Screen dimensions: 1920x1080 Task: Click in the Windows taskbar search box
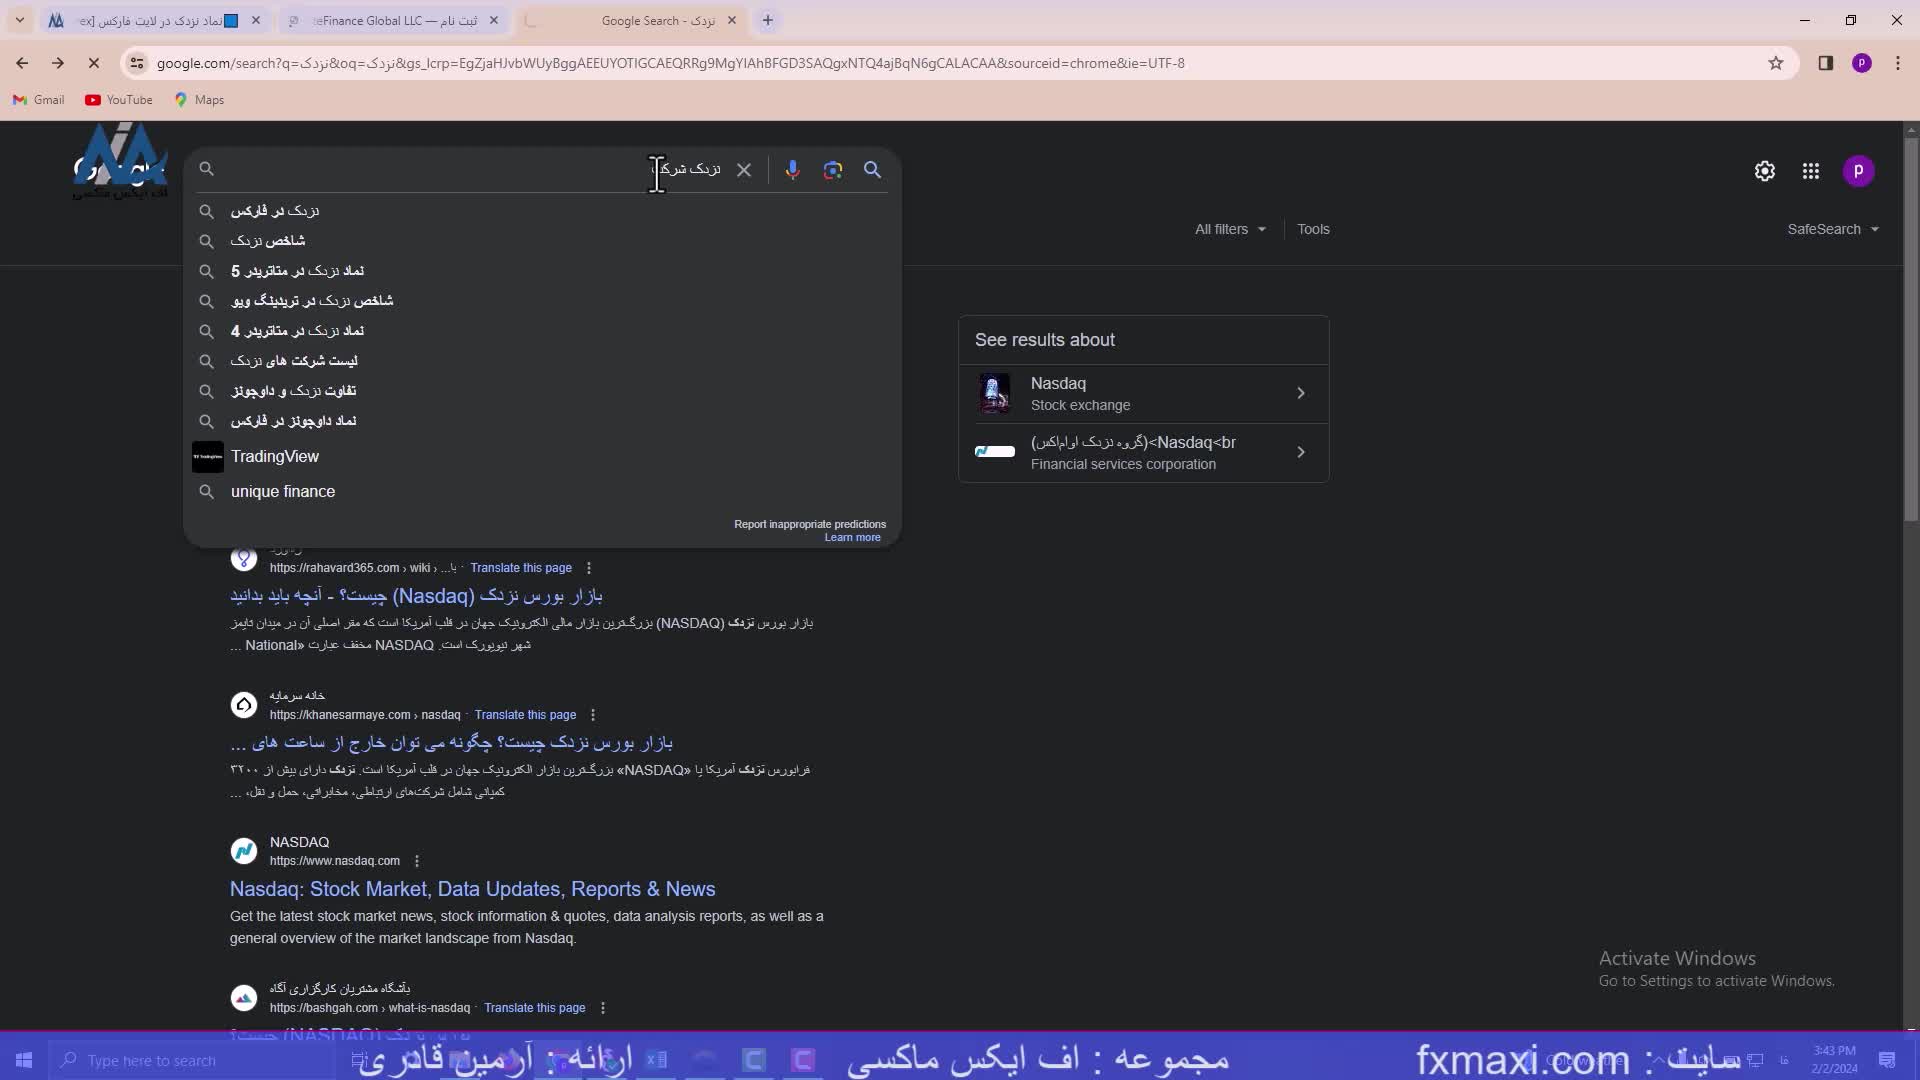click(150, 1060)
